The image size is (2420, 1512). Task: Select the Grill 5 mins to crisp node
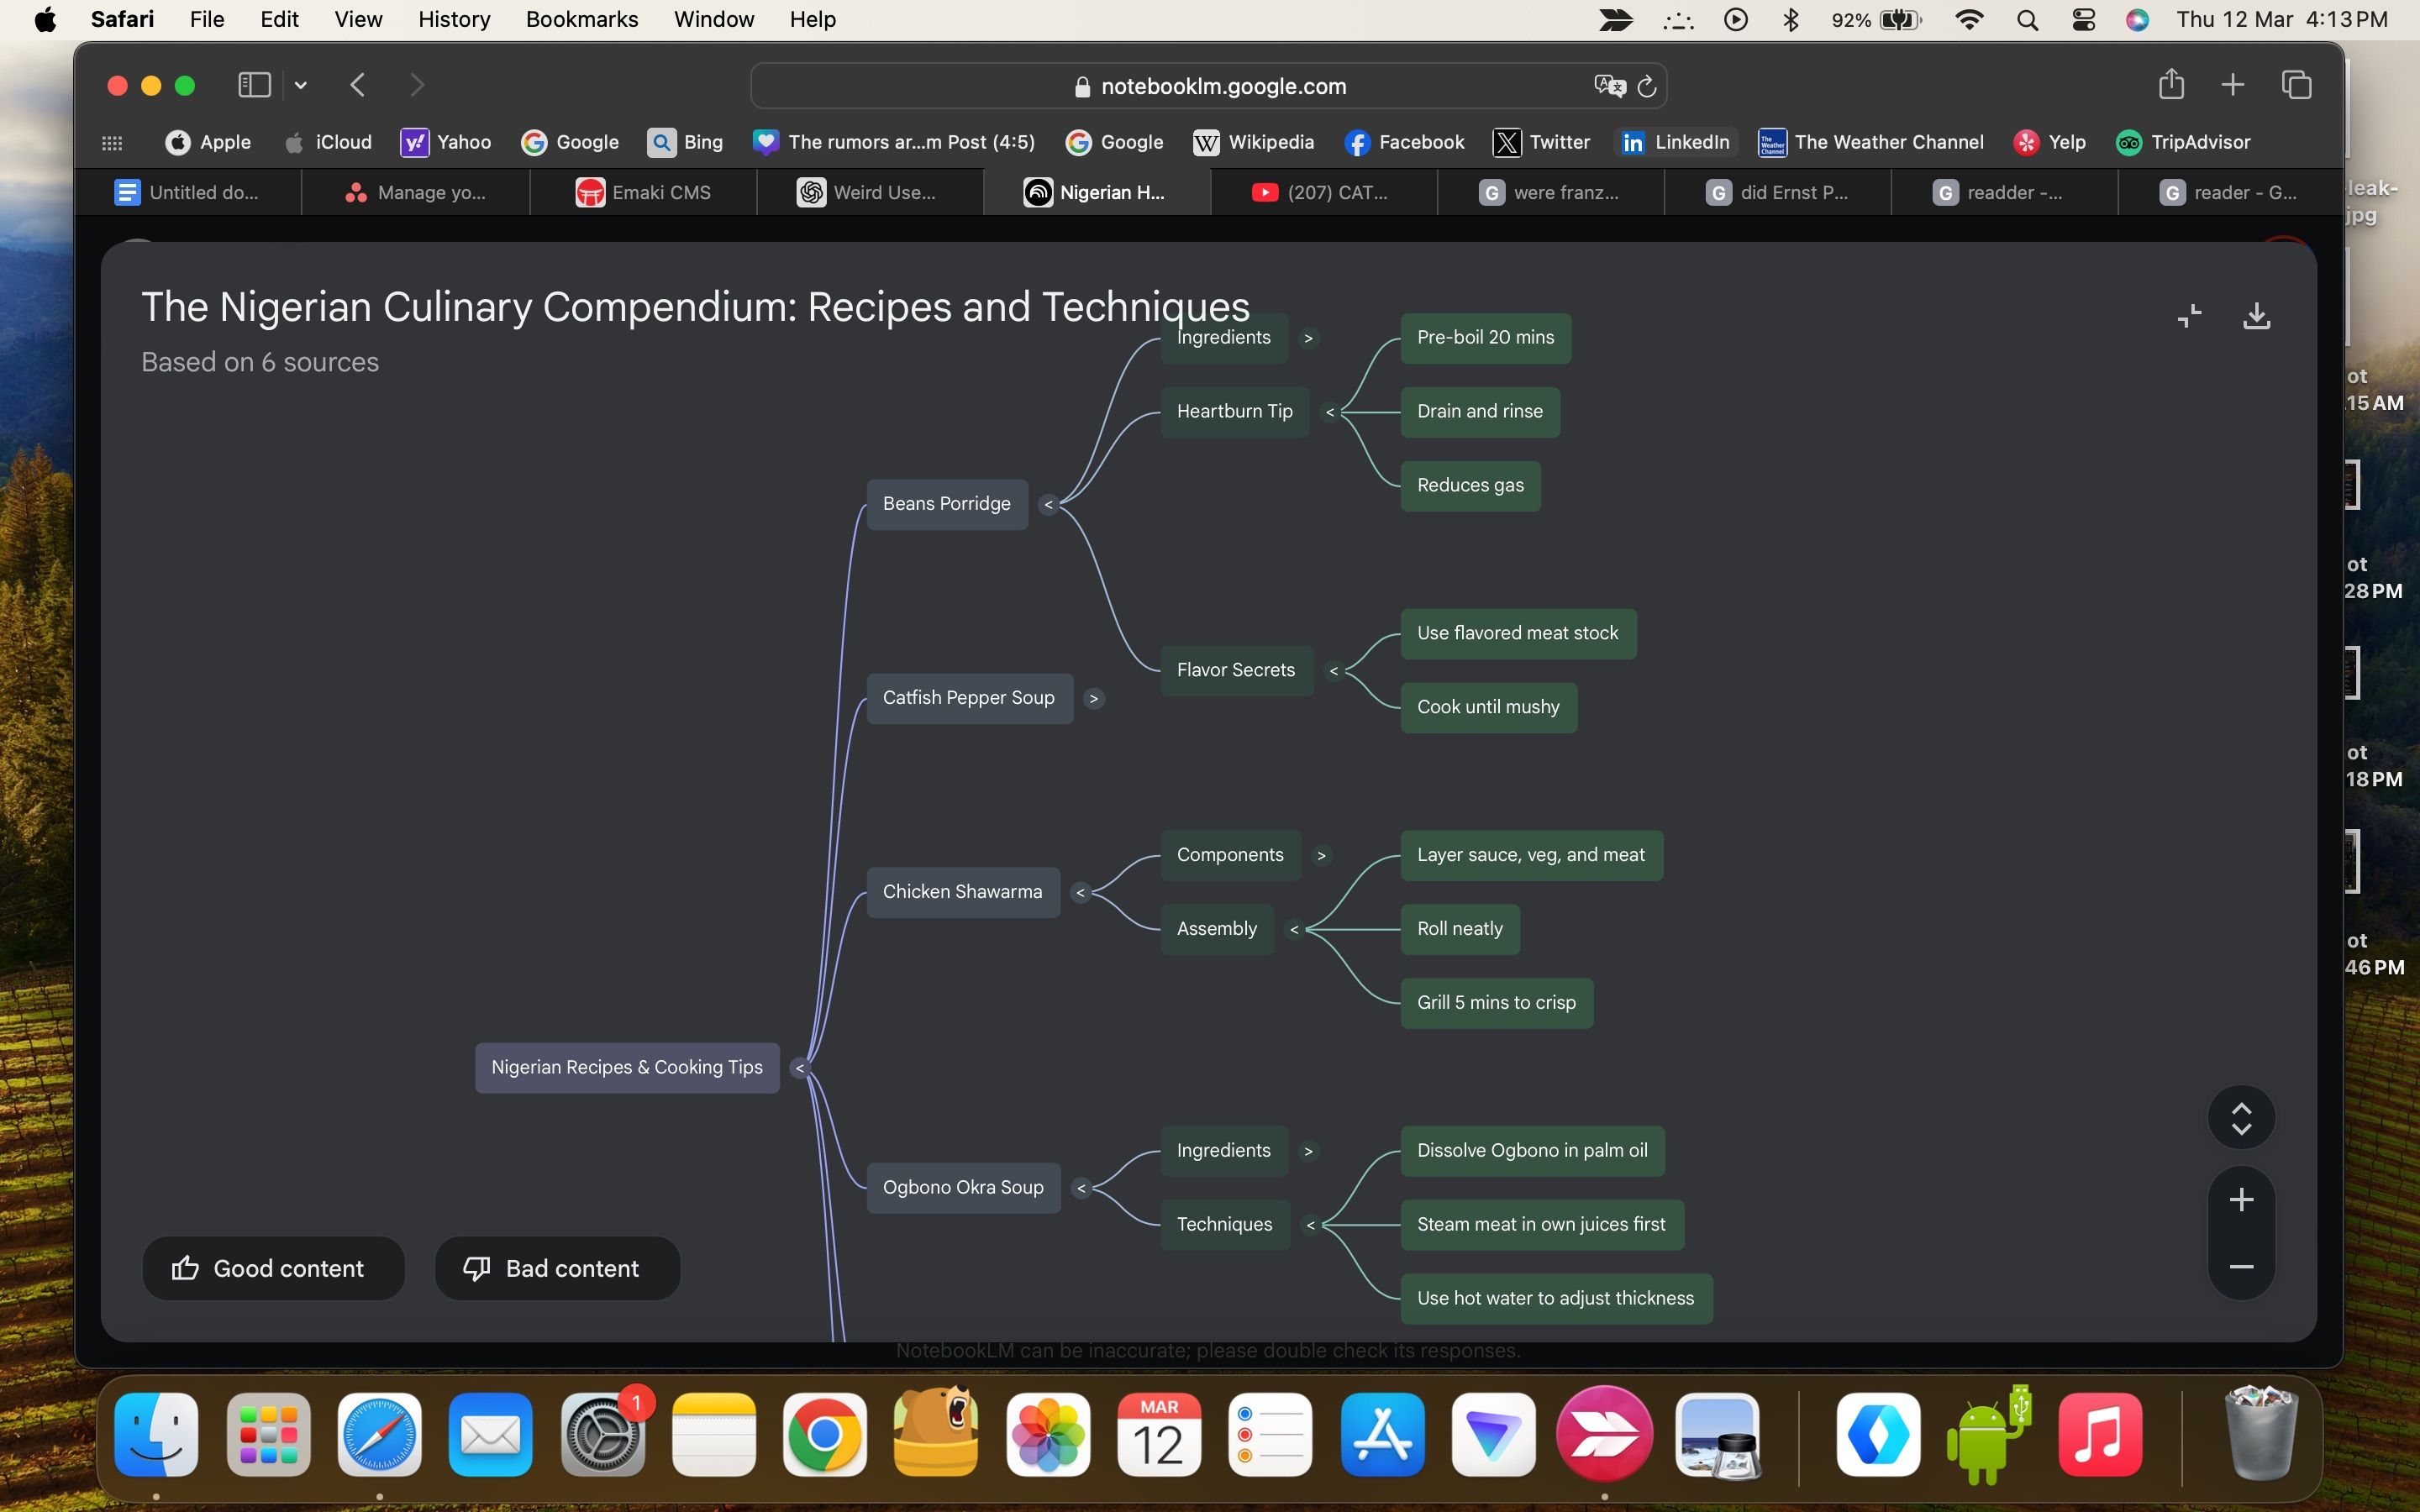(x=1496, y=1003)
